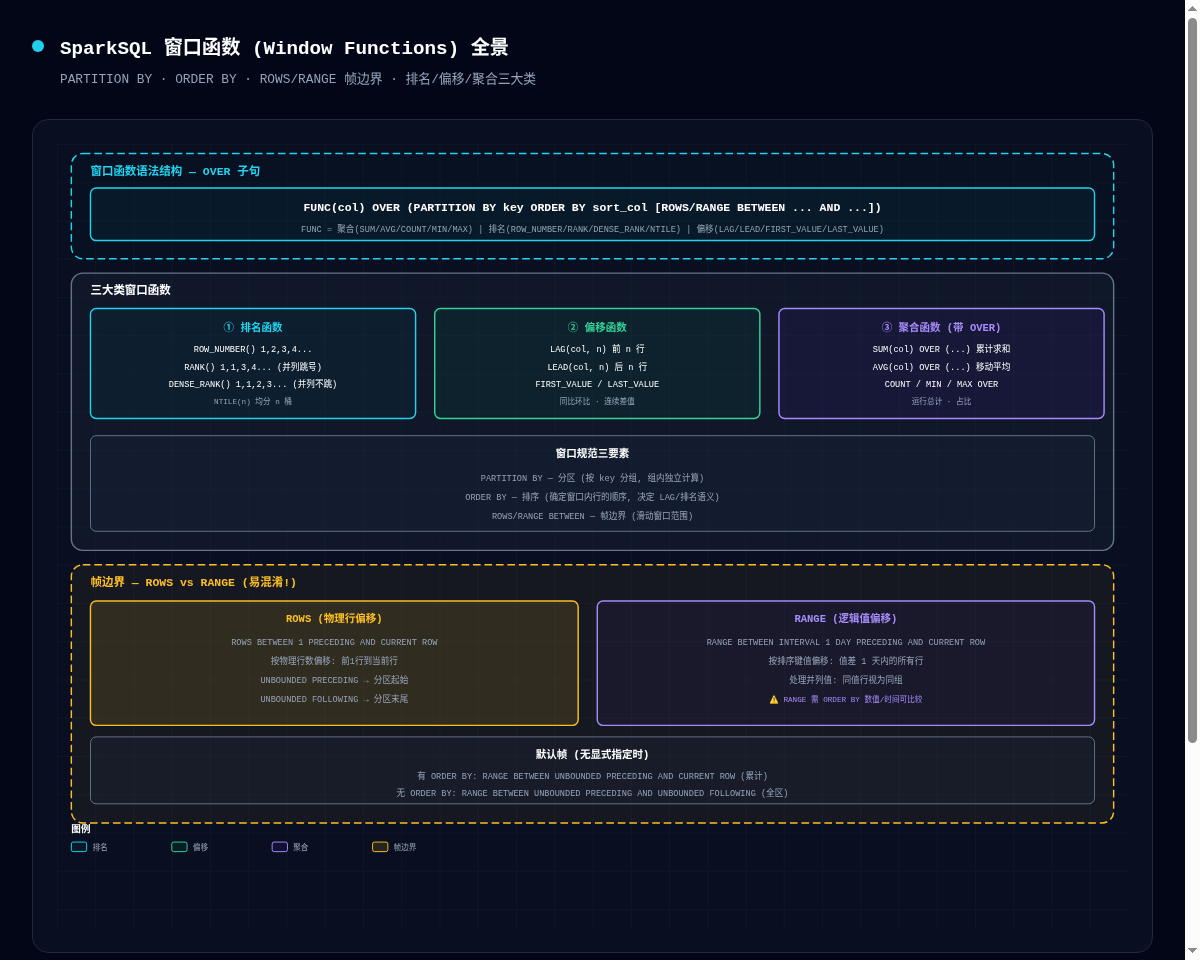Select the '② 偏移函数' card title
The height and width of the screenshot is (960, 1200).
(x=597, y=327)
